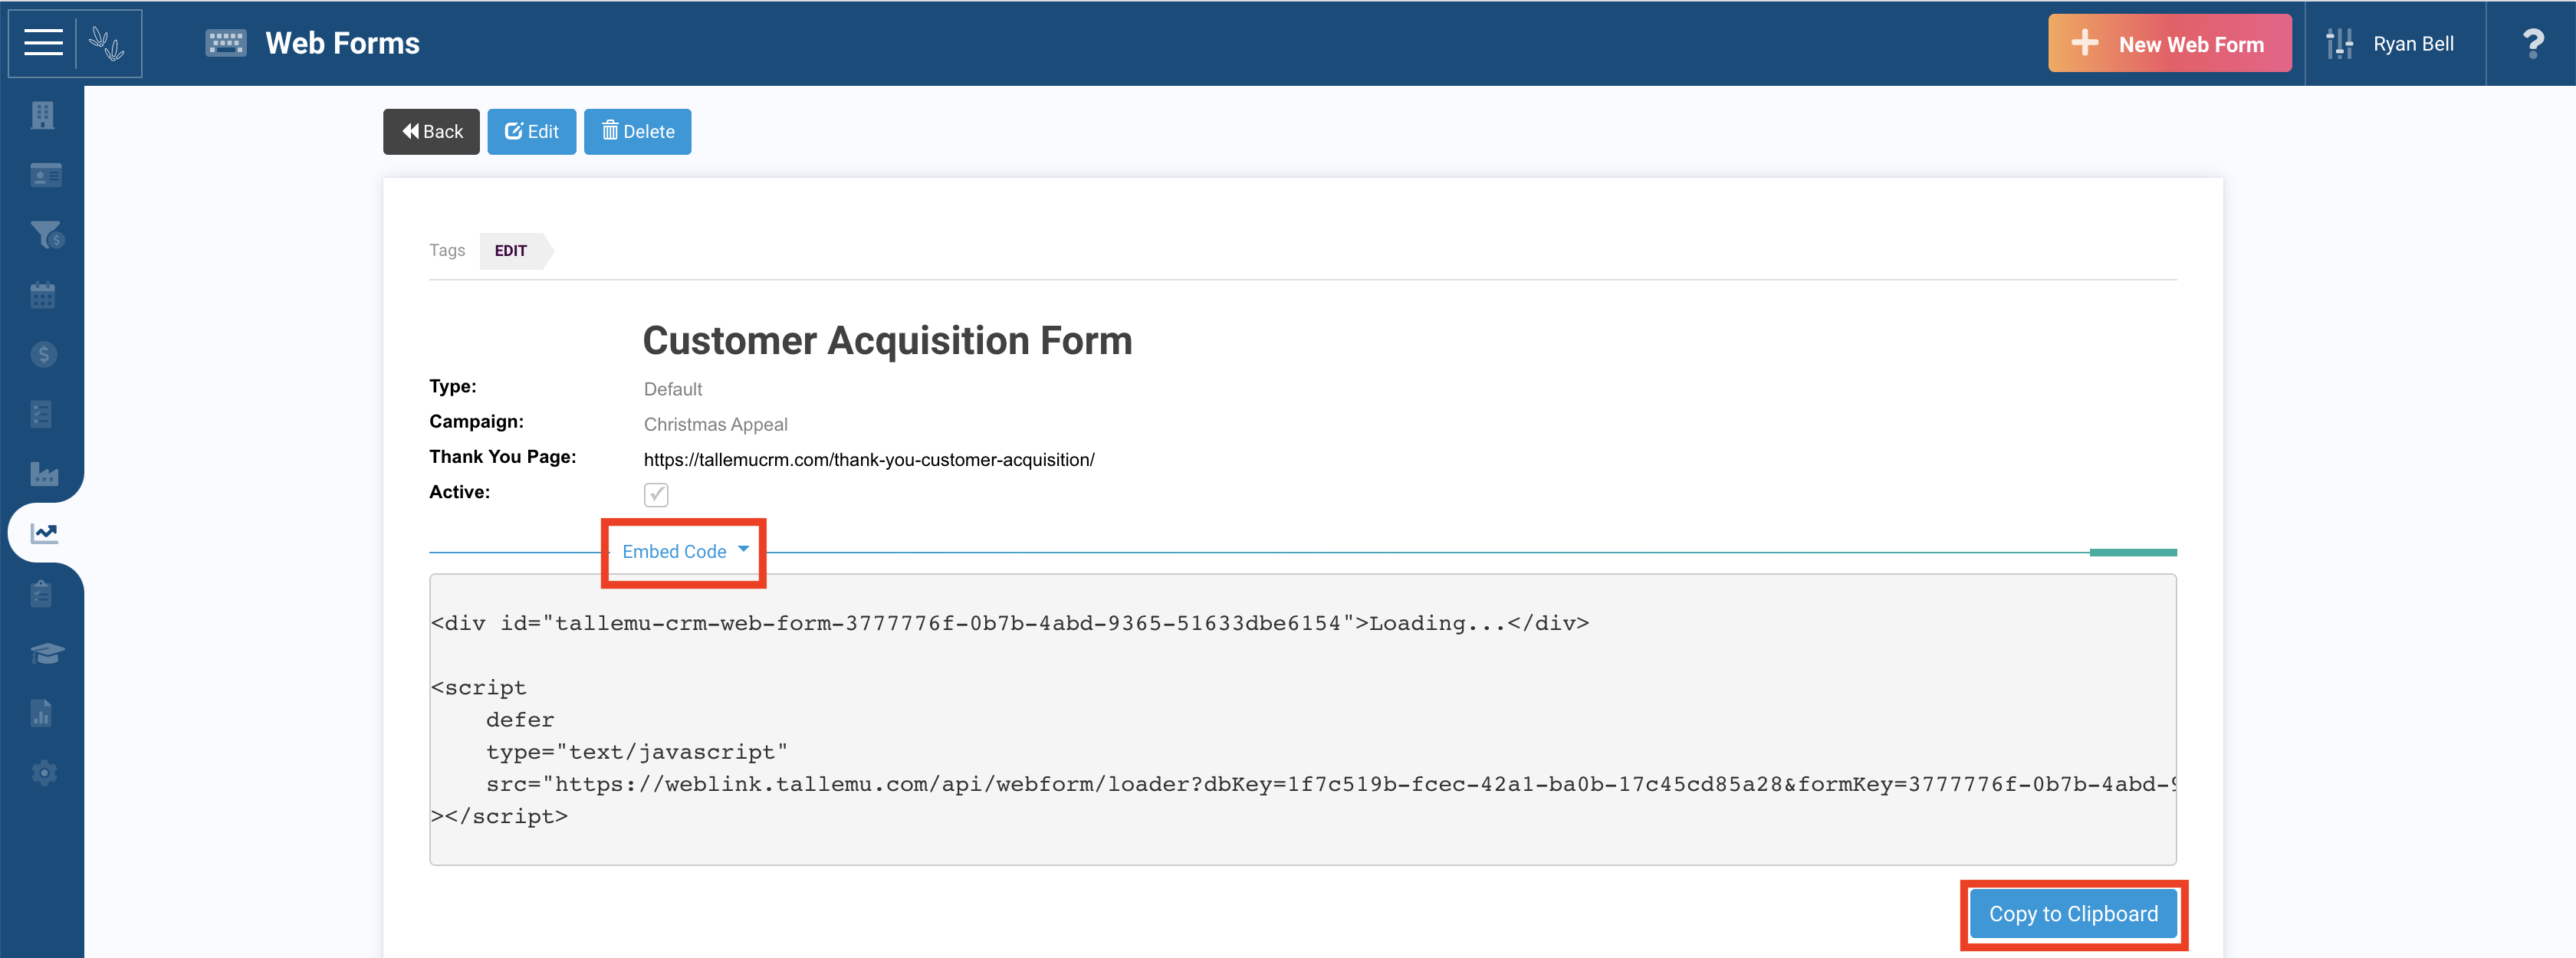Open the contact card sidebar icon

(44, 175)
